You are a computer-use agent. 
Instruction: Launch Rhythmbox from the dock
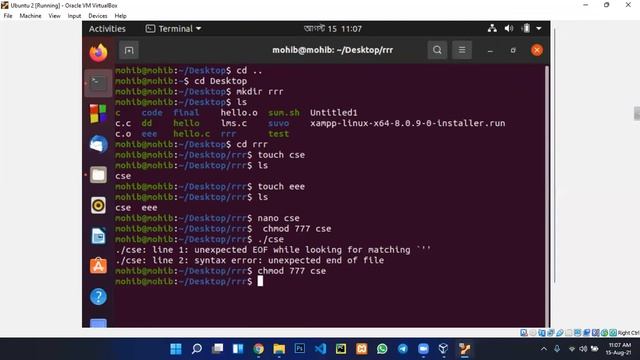coord(98,205)
